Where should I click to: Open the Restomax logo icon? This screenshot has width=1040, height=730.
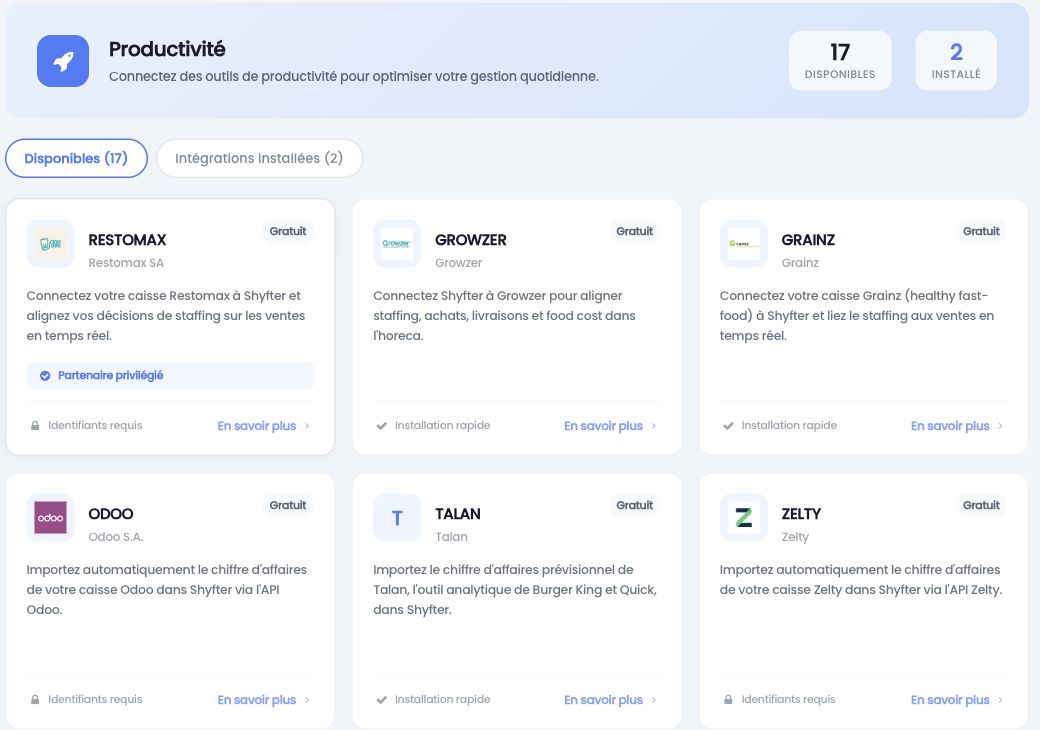pyautogui.click(x=50, y=244)
